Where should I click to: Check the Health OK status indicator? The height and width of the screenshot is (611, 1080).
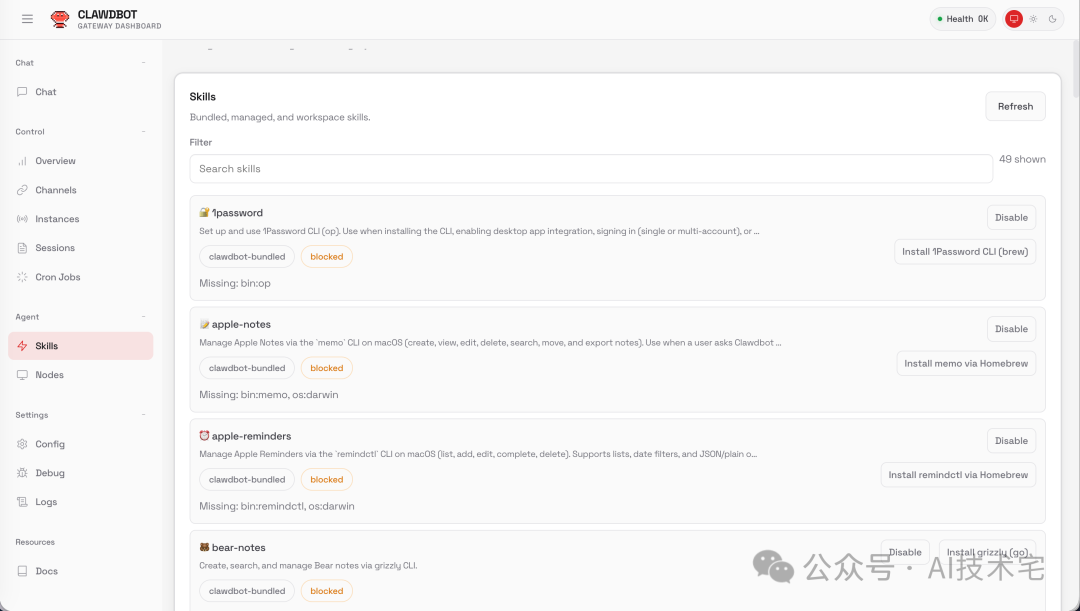click(x=963, y=19)
